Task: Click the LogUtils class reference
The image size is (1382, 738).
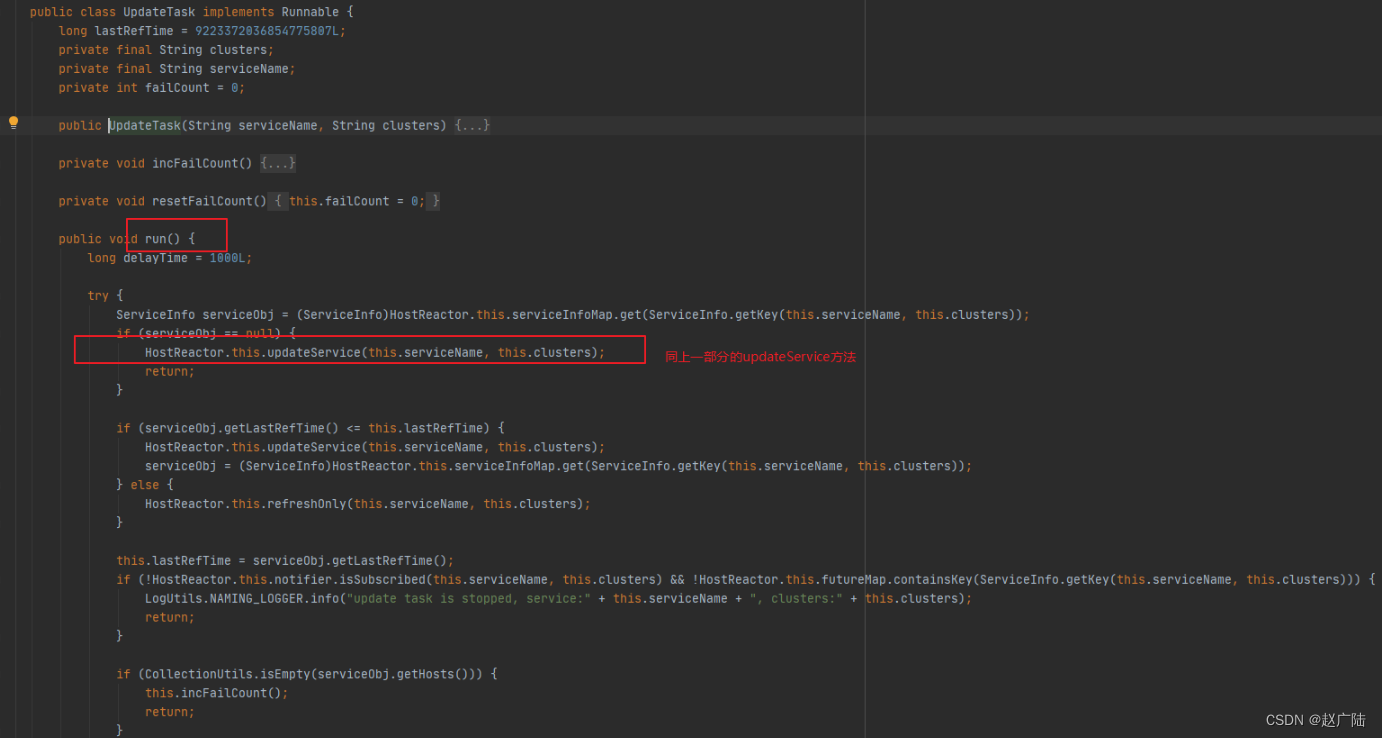Action: (173, 599)
